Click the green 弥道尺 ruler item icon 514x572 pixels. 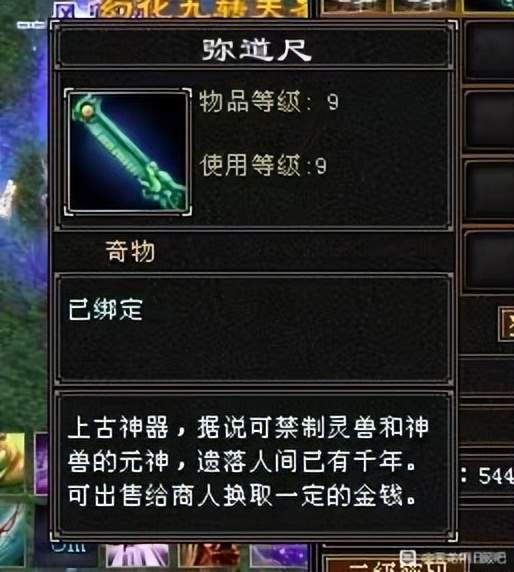(128, 152)
